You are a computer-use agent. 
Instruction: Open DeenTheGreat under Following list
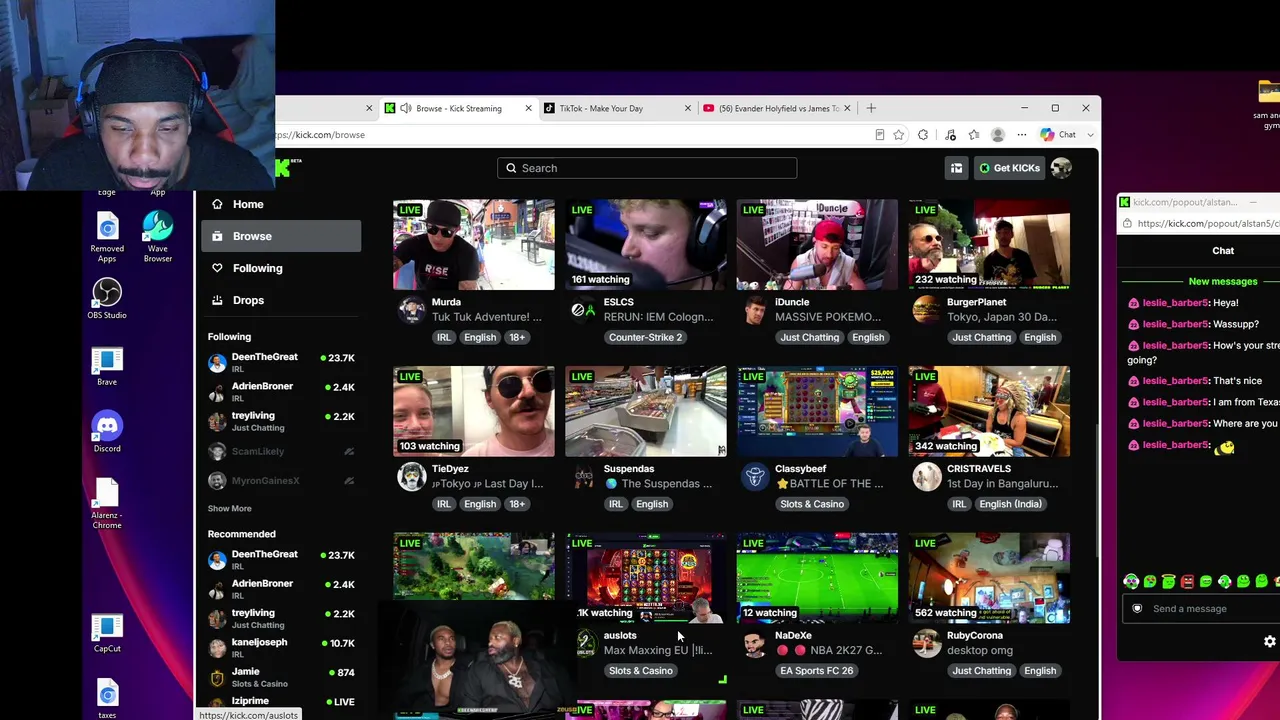click(x=281, y=363)
